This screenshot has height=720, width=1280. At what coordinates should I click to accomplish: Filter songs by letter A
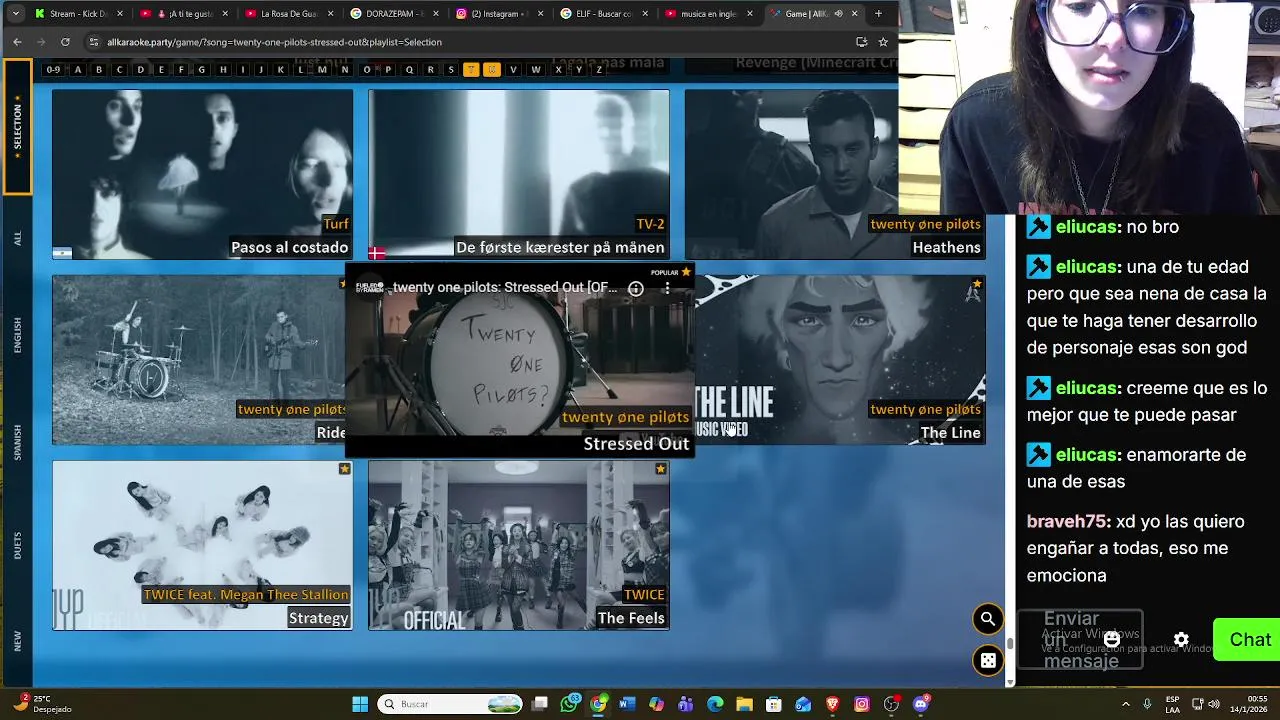point(77,70)
